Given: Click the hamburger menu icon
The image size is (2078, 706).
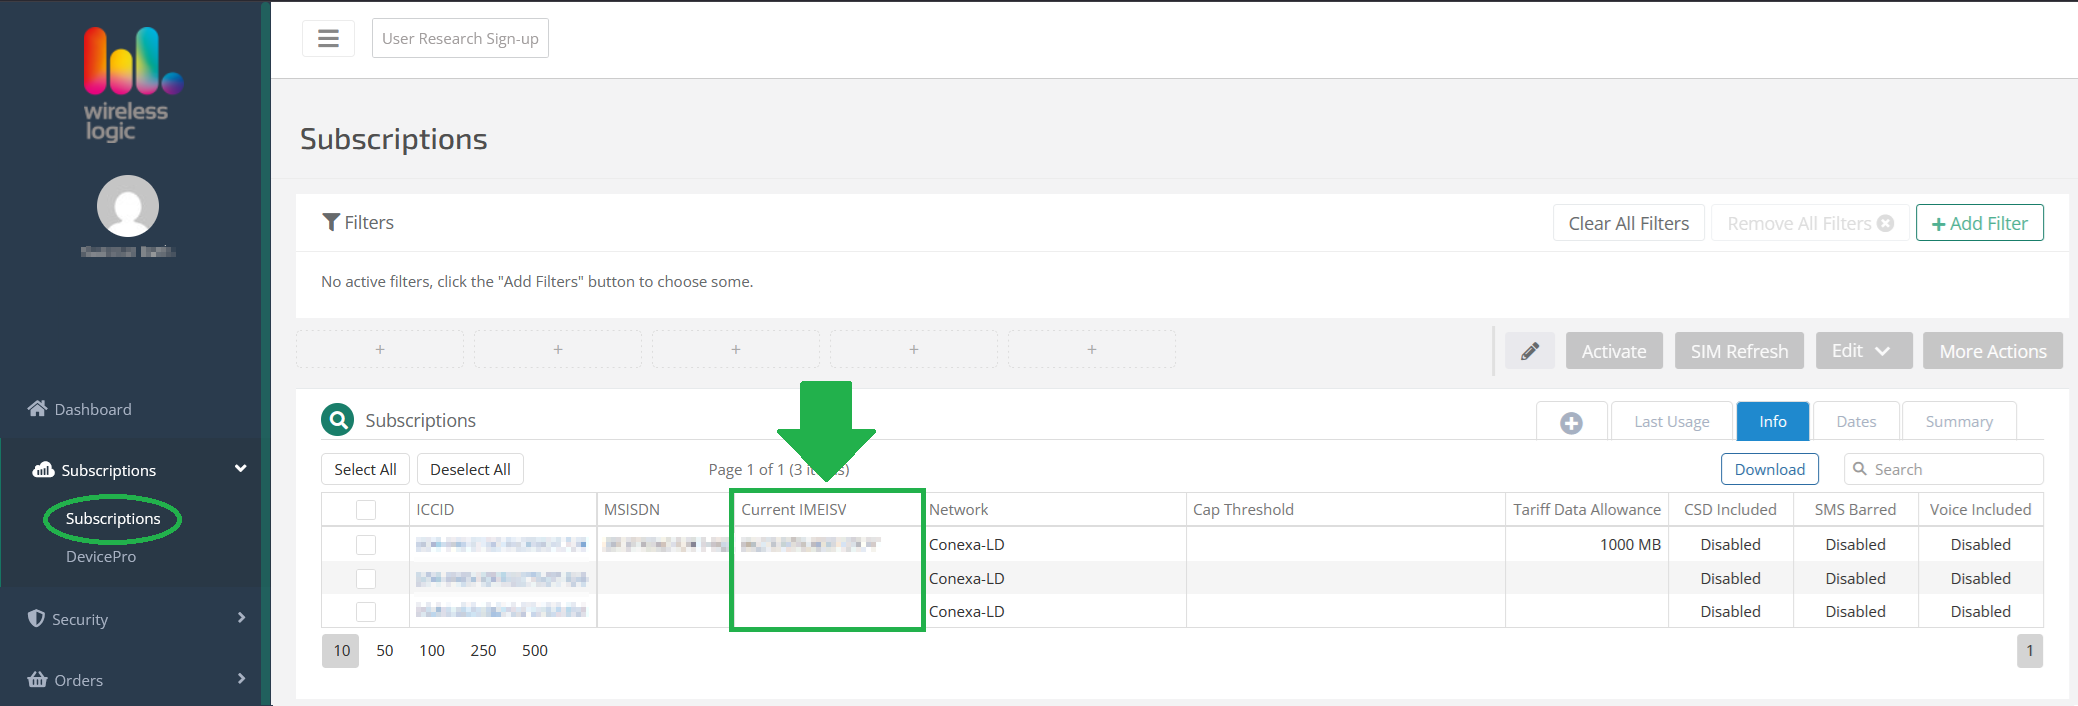Looking at the screenshot, I should [x=328, y=38].
